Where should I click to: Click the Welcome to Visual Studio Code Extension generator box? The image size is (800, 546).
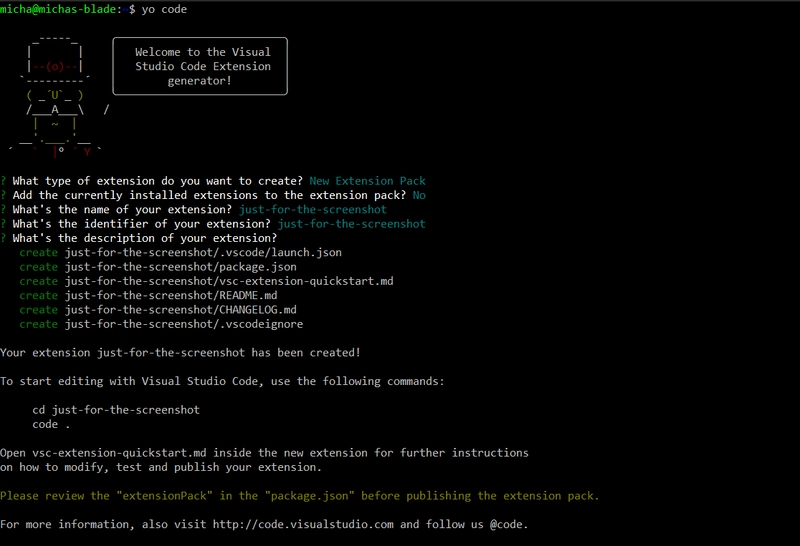point(200,66)
